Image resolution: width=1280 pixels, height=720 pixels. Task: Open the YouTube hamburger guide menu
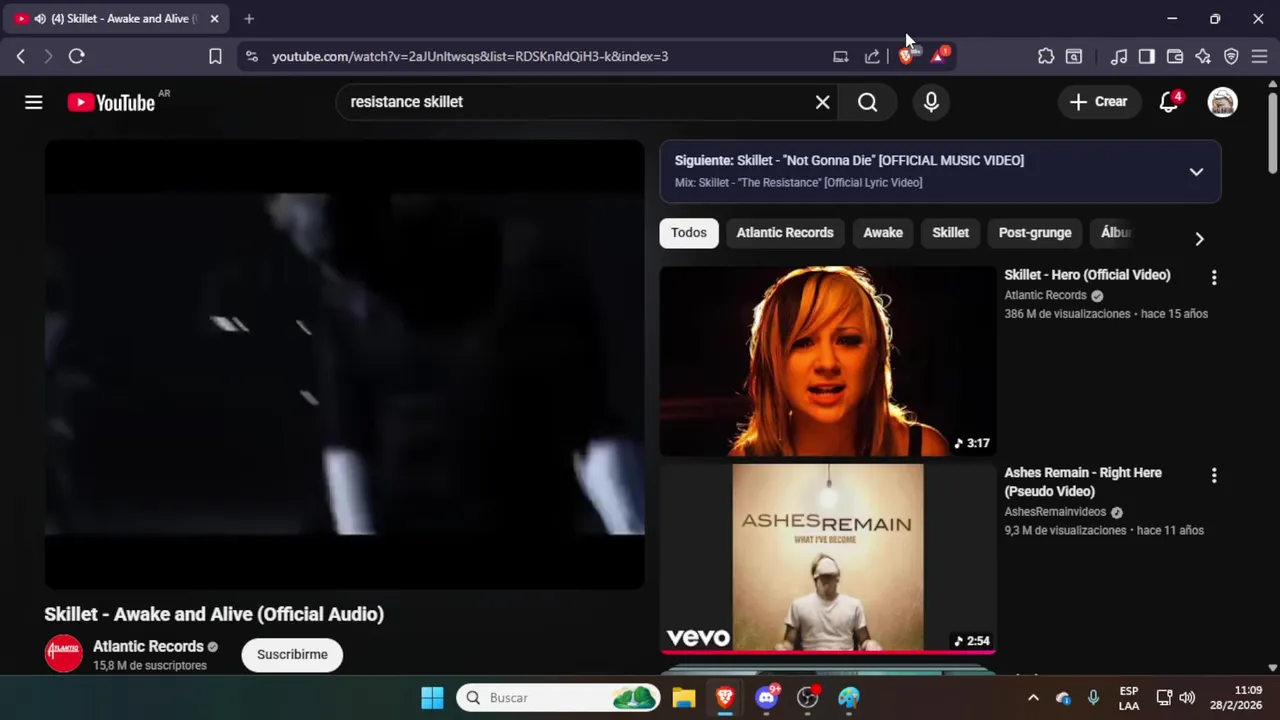click(34, 102)
